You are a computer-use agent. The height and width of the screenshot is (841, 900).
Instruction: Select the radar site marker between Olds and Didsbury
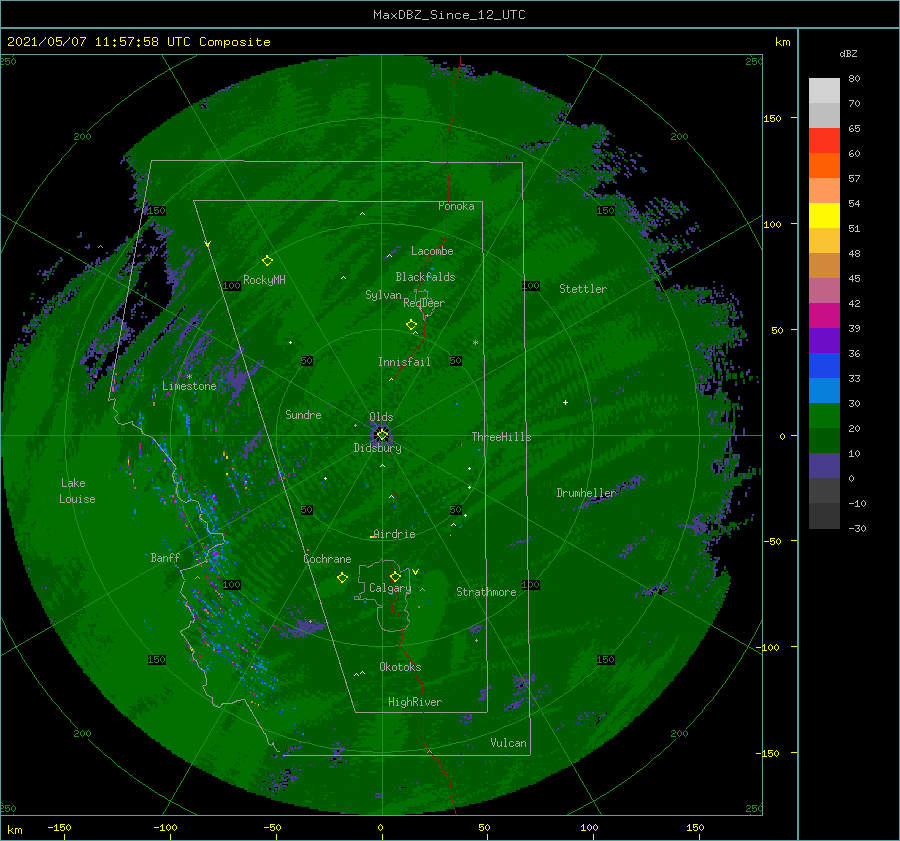(x=382, y=435)
